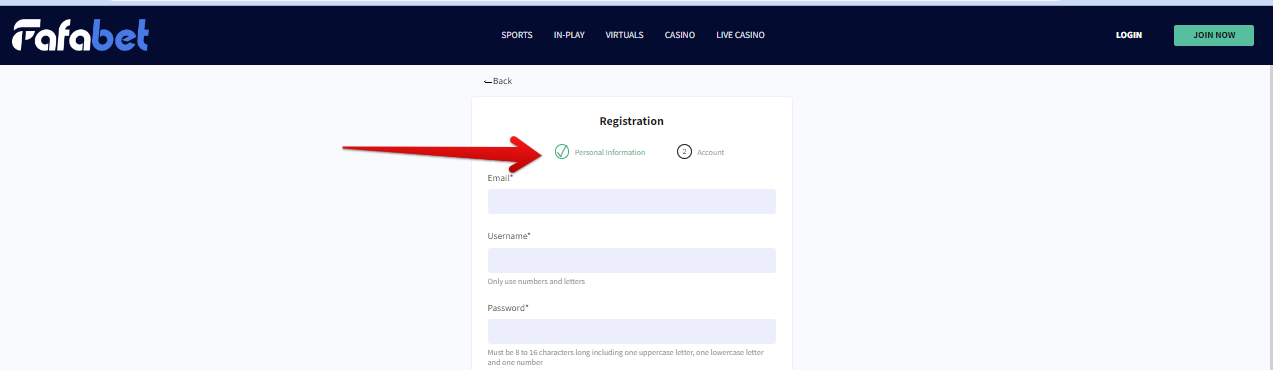Open the LIVE CASINO section
This screenshot has height=370, width=1273.
[x=741, y=35]
